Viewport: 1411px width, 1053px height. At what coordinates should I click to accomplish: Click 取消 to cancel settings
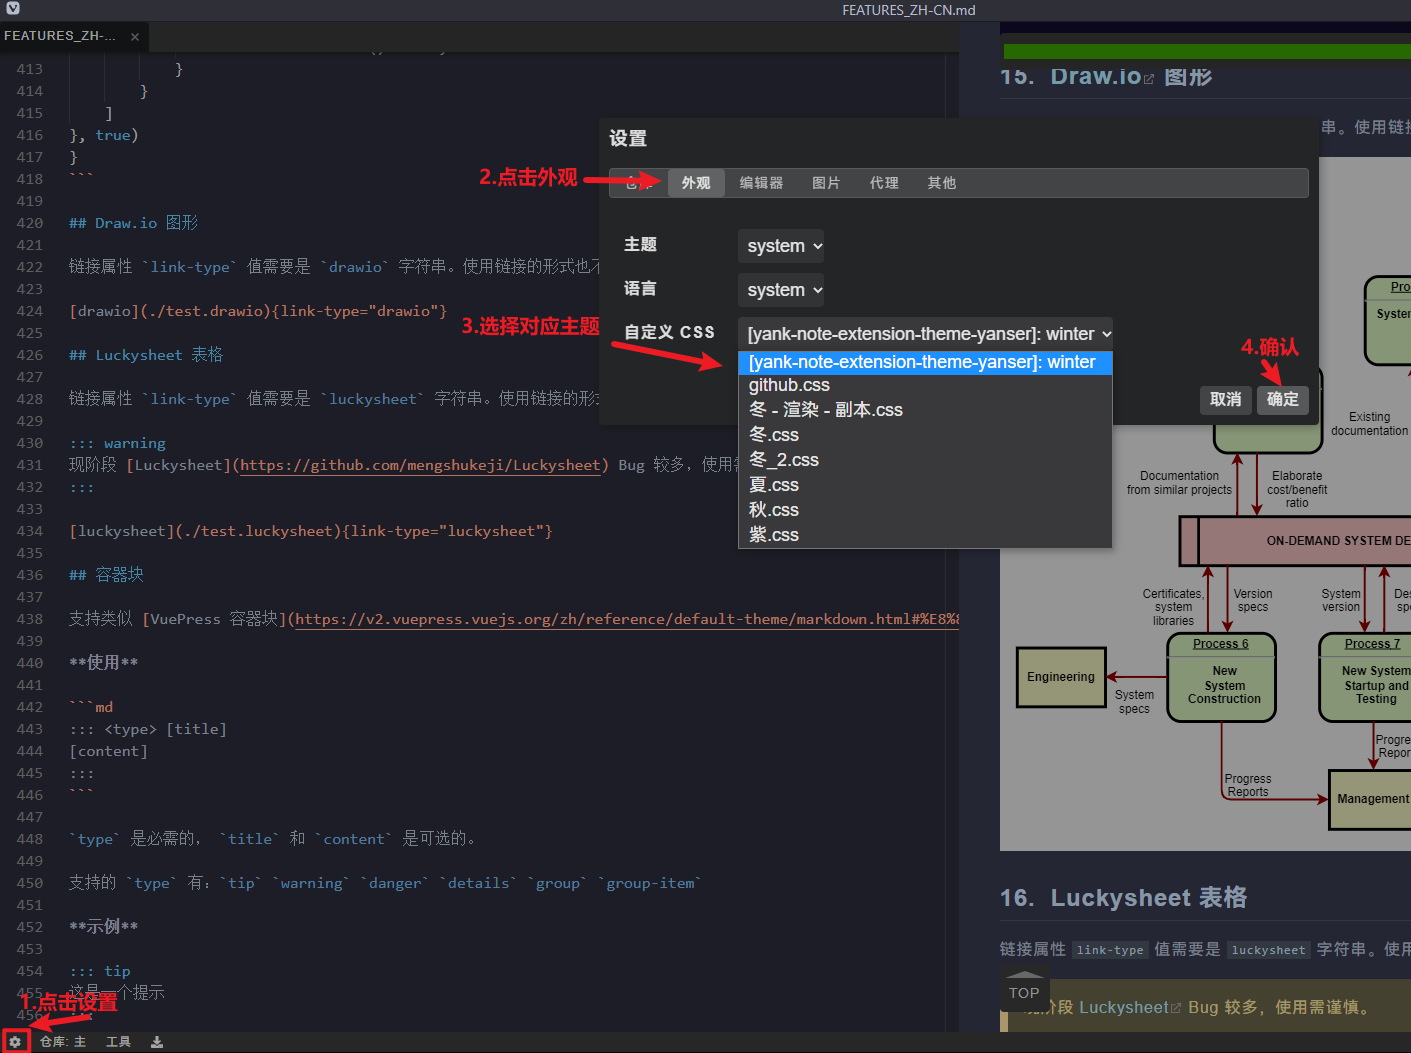(1226, 399)
